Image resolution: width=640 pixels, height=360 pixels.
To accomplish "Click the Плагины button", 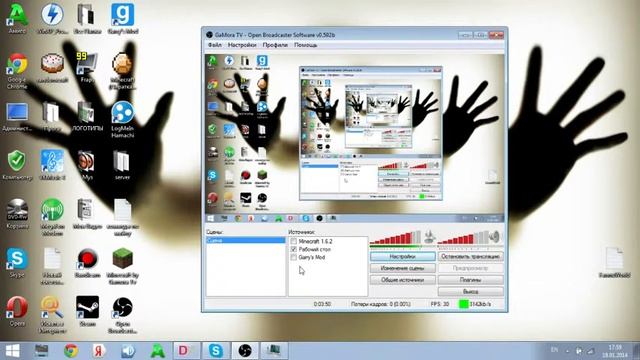I will (x=471, y=280).
